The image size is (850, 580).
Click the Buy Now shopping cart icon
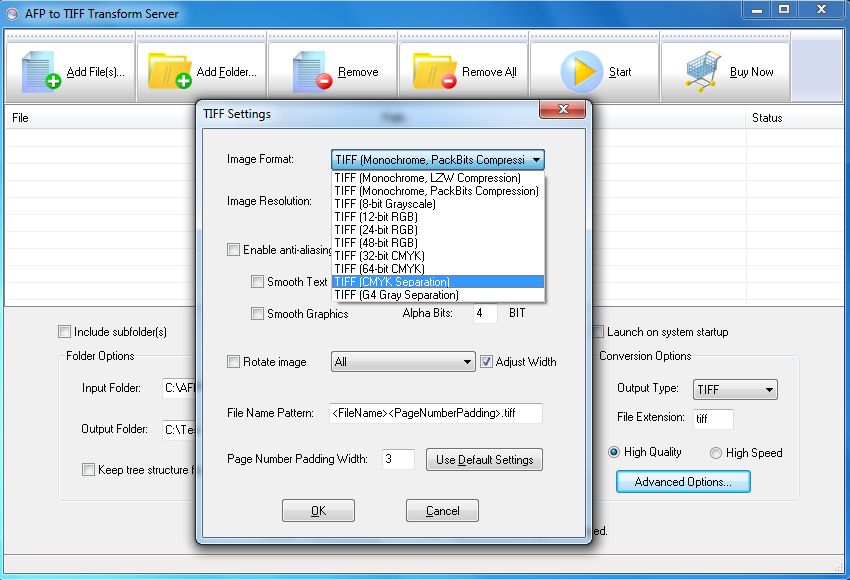pos(703,71)
